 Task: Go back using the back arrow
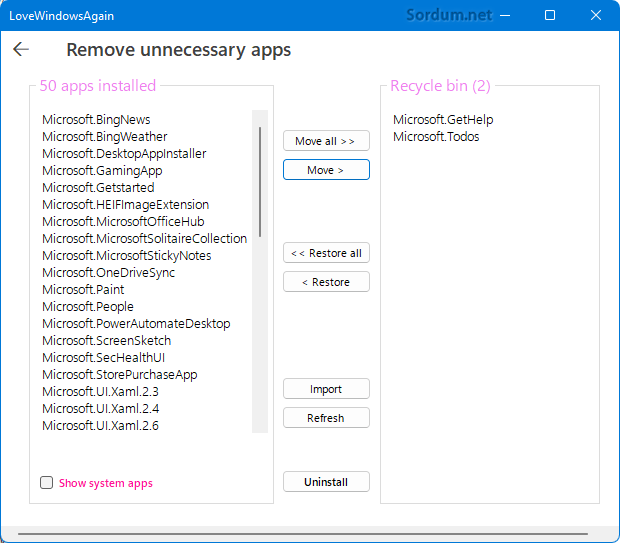coord(21,49)
